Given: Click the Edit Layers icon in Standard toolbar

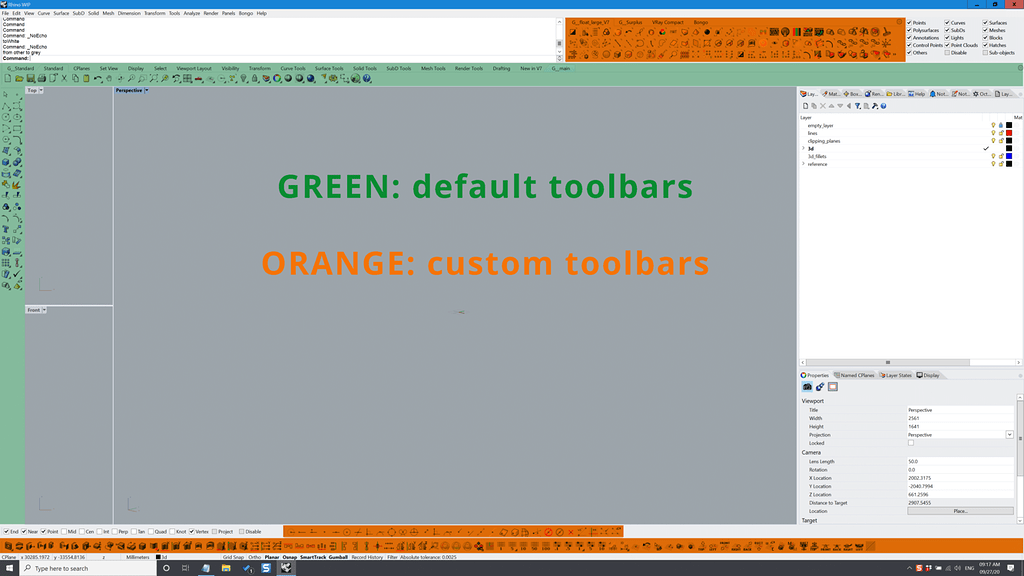Looking at the screenshot, I should 266,78.
